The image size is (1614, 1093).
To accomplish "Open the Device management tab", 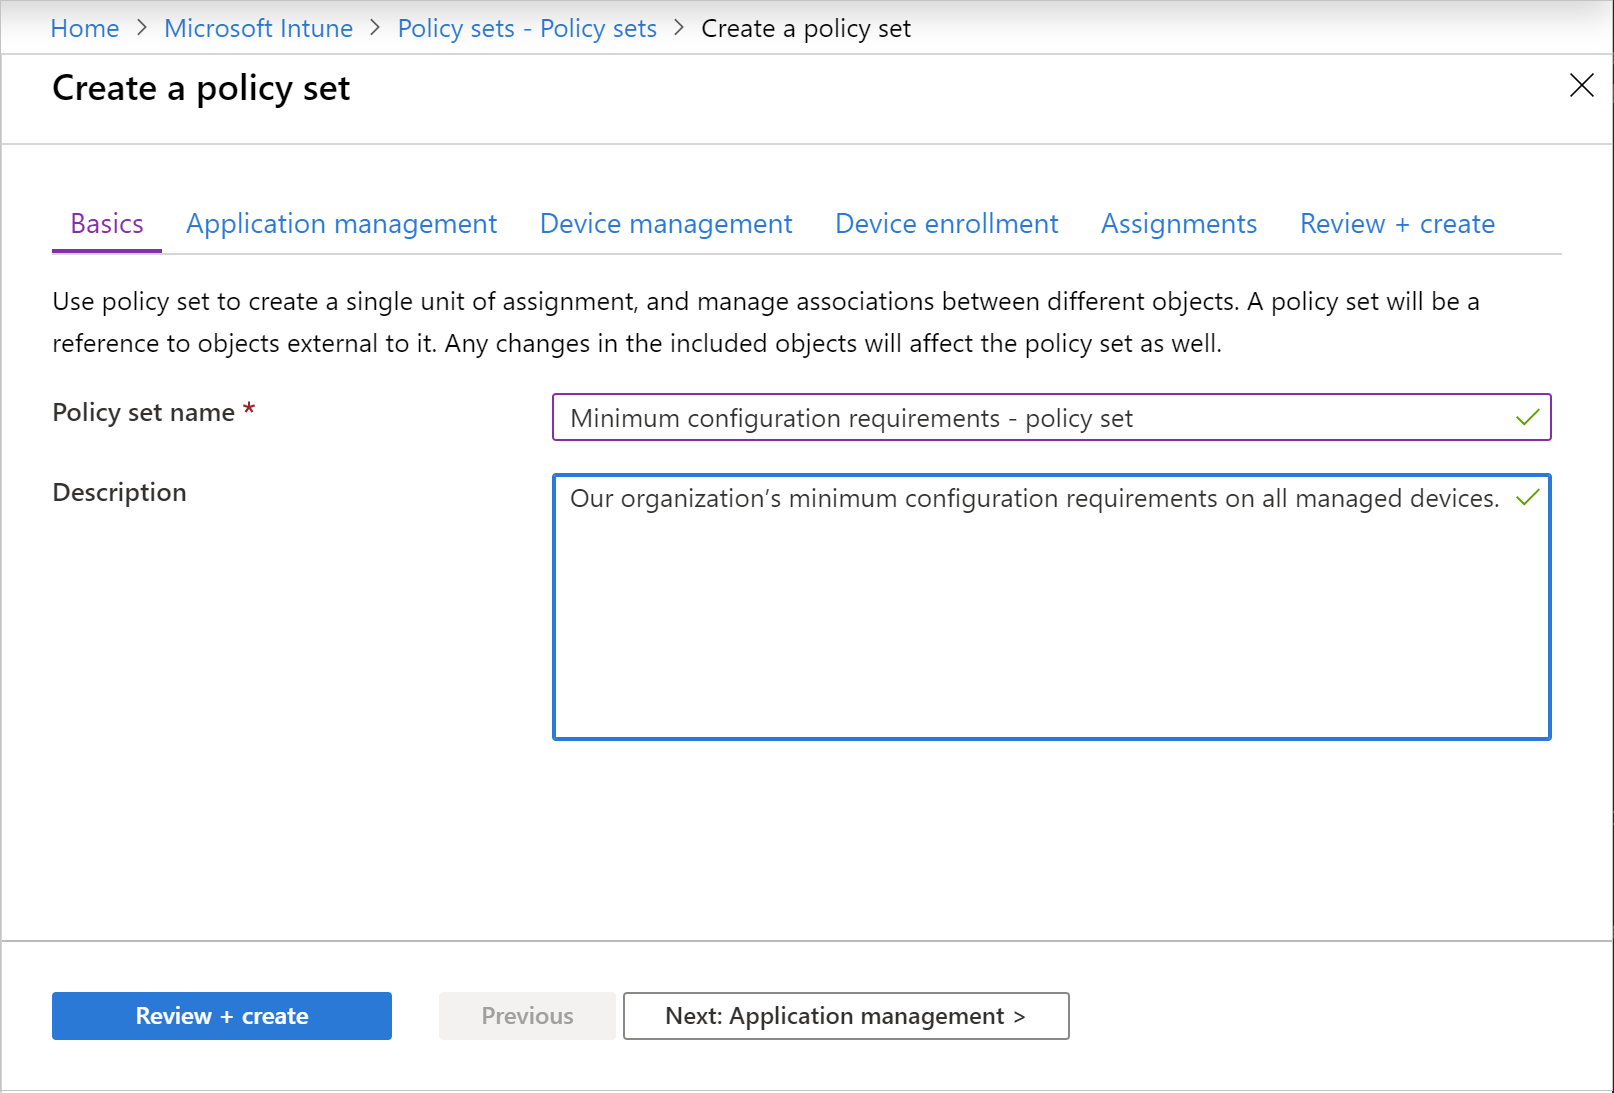I will [x=665, y=223].
